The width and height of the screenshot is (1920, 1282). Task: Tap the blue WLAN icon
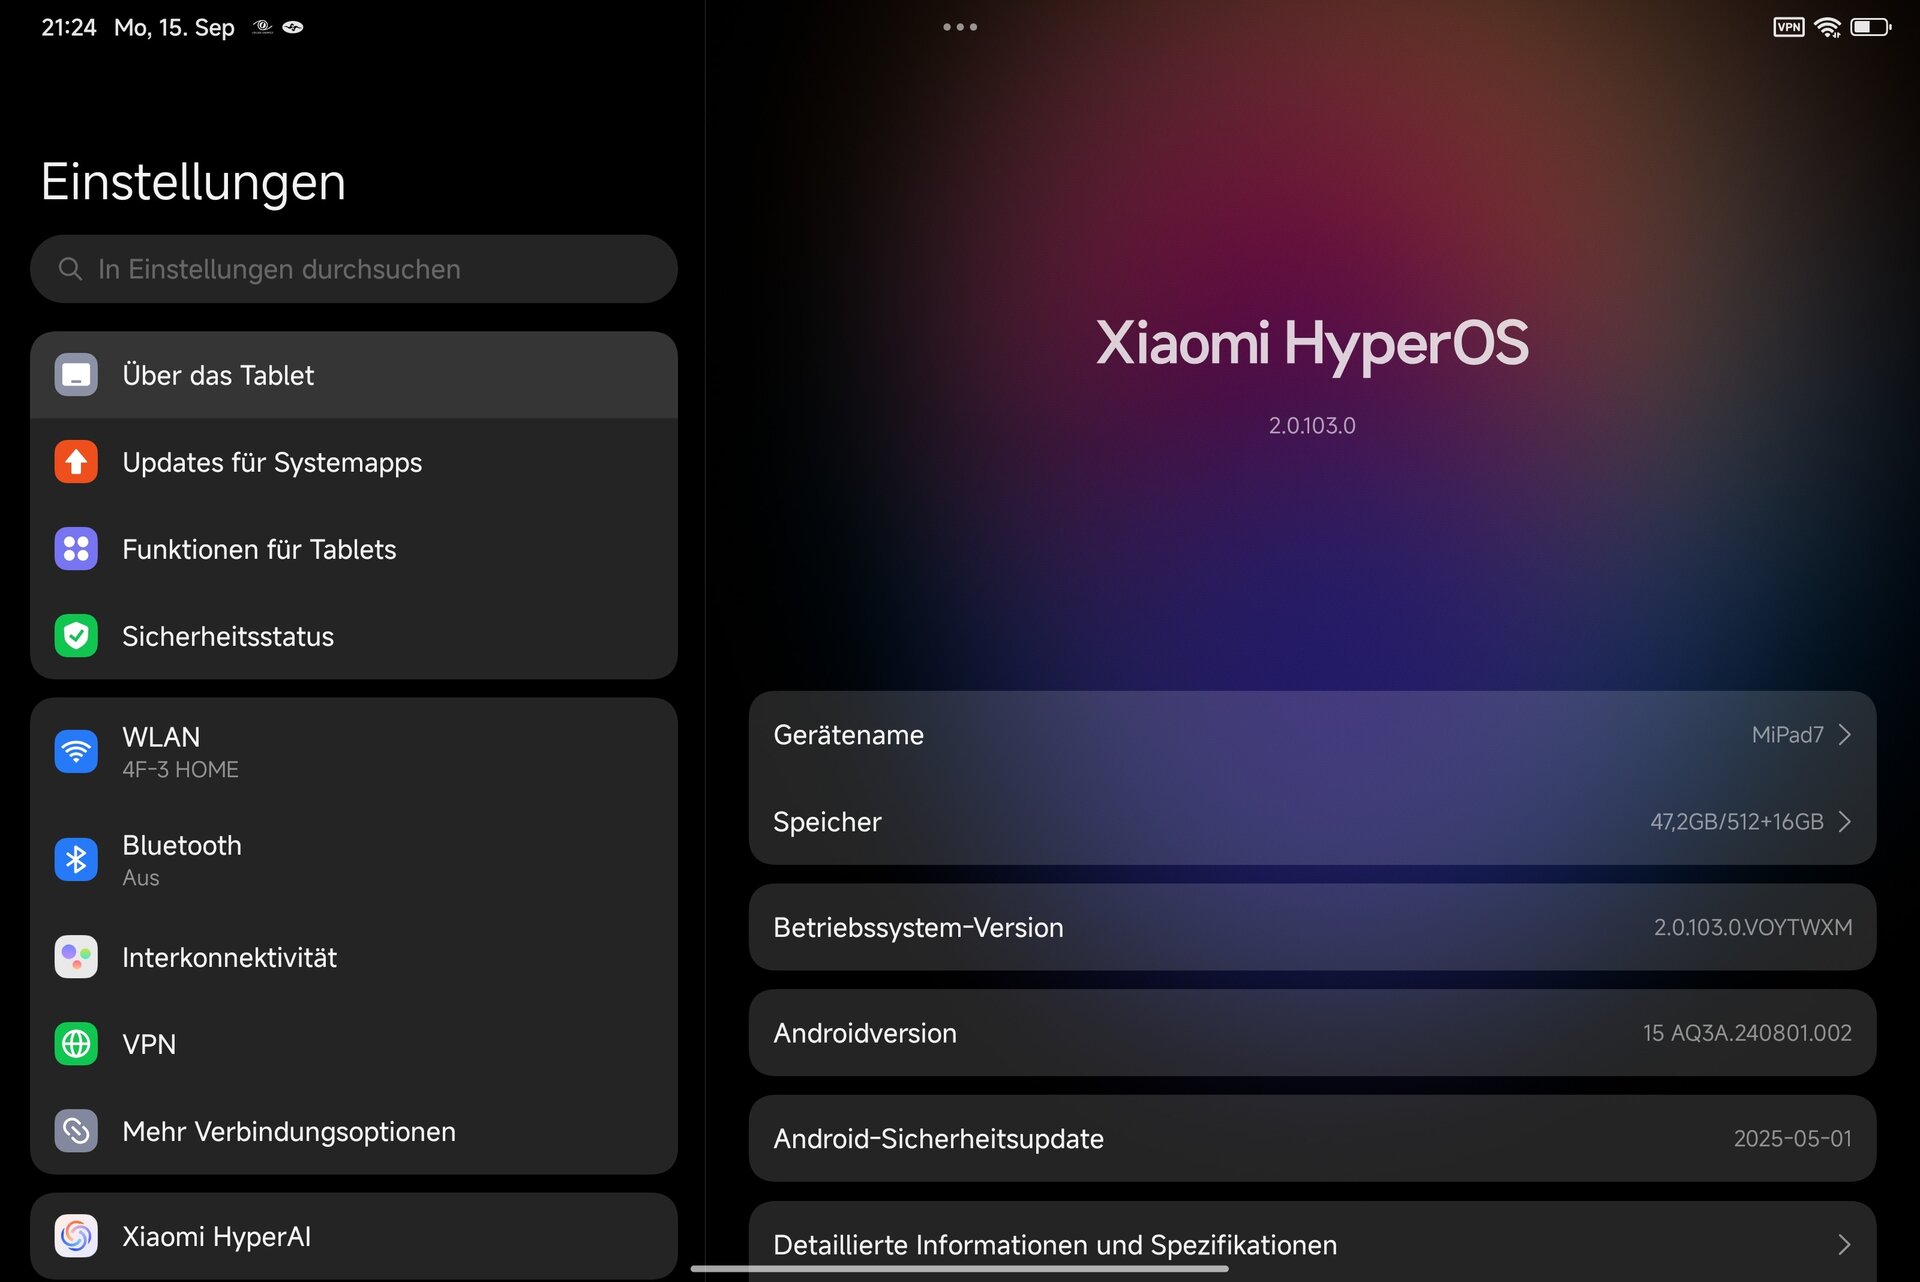76,752
